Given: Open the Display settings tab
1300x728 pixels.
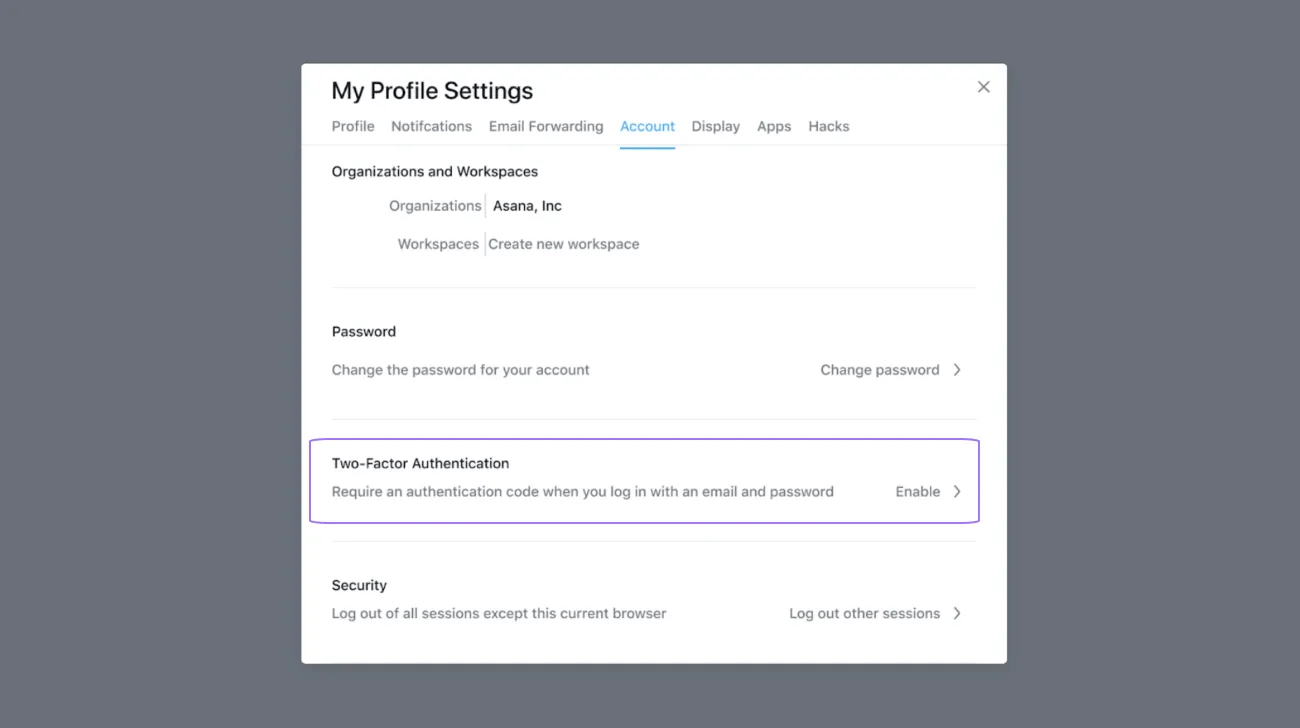Looking at the screenshot, I should click(x=715, y=126).
